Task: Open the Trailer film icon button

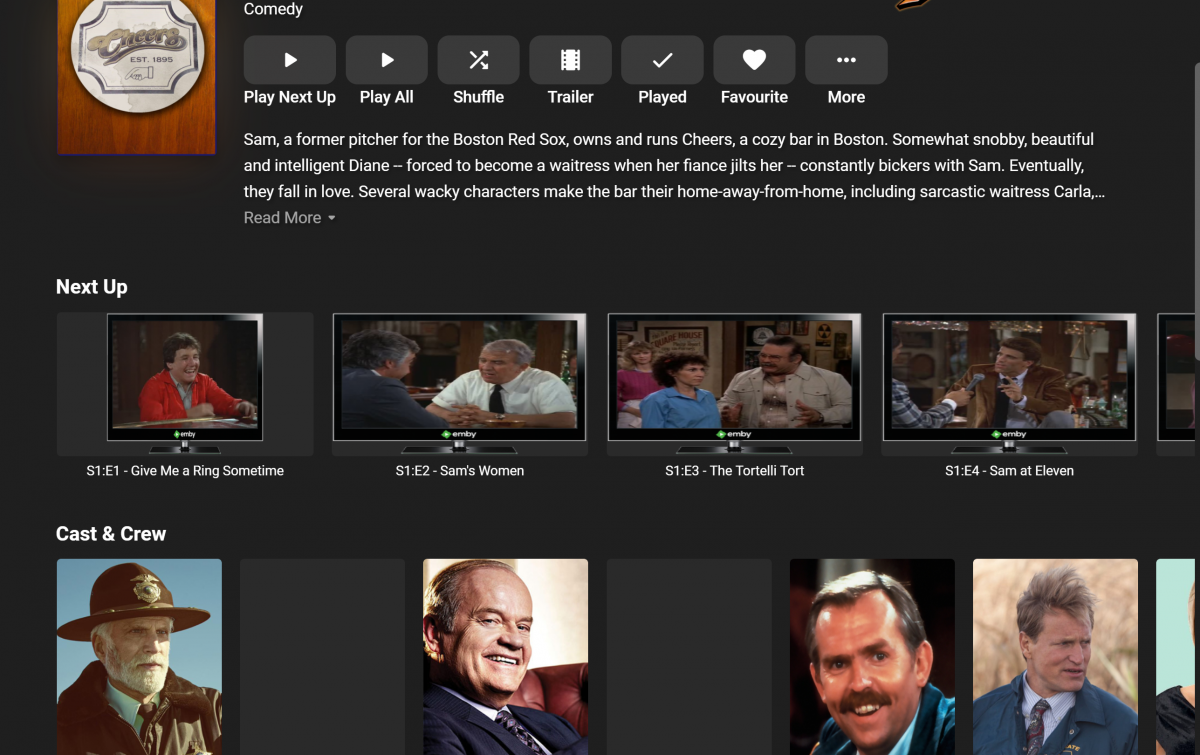Action: 571,60
